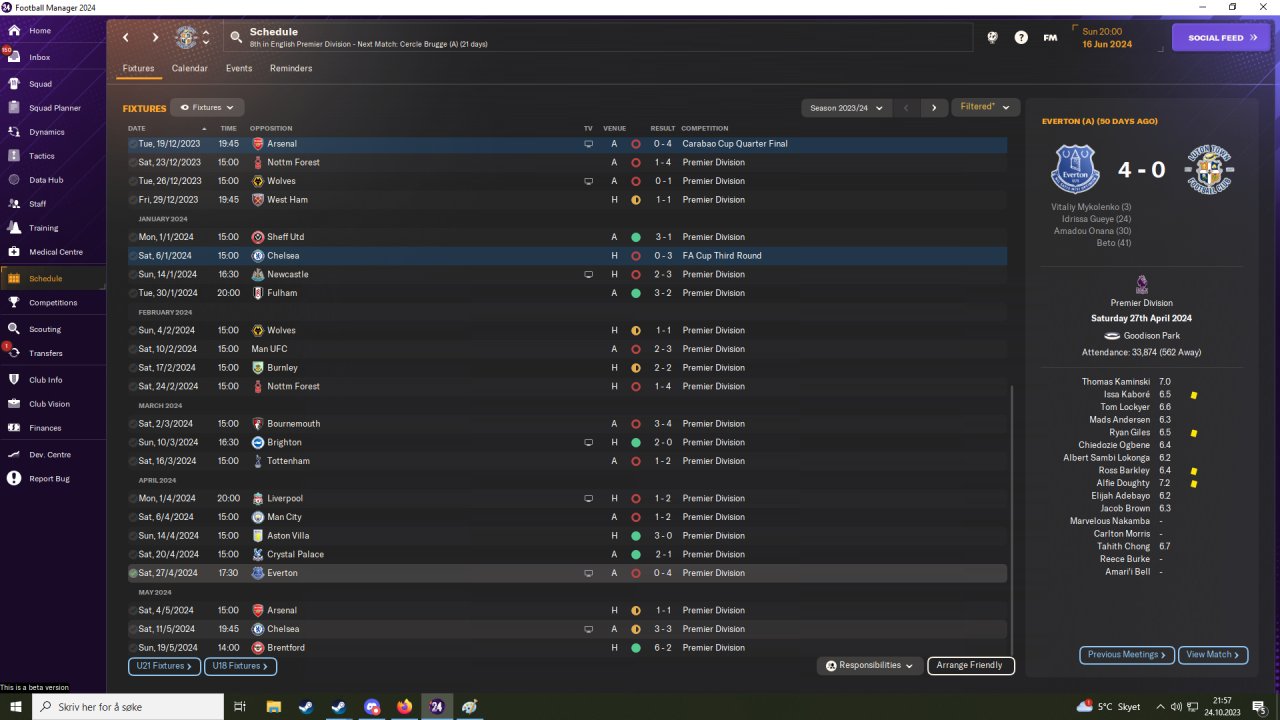The height and width of the screenshot is (720, 1280).
Task: Expand the Responsibilities dropdown
Action: point(869,666)
